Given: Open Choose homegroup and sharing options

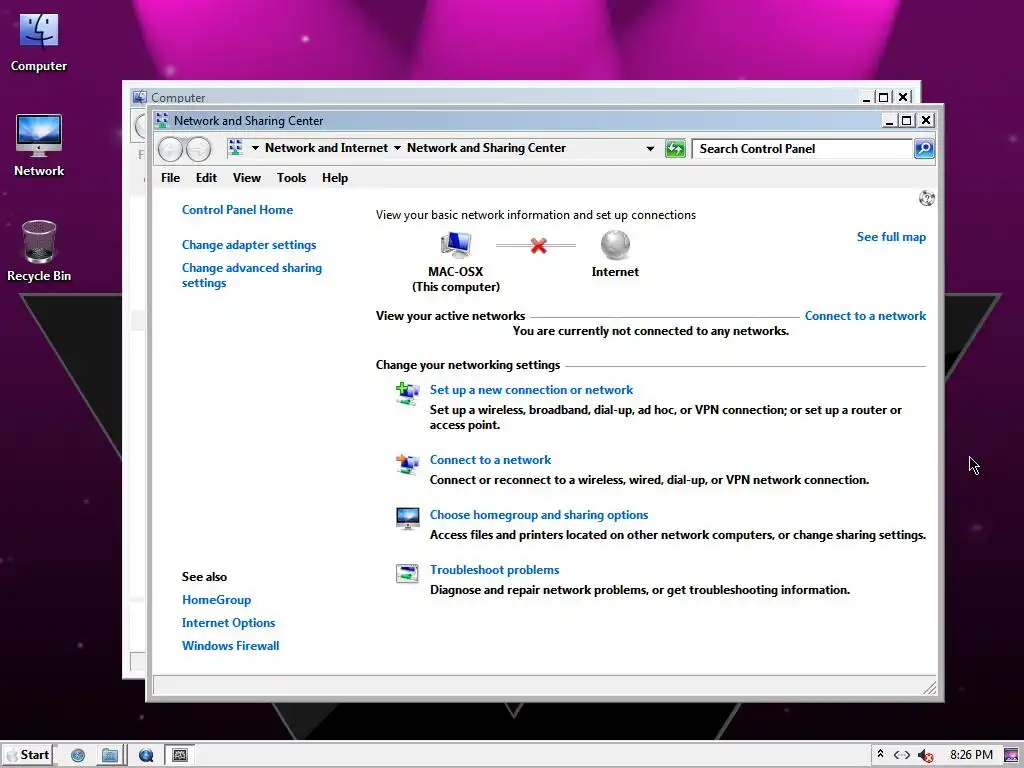Looking at the screenshot, I should (539, 515).
